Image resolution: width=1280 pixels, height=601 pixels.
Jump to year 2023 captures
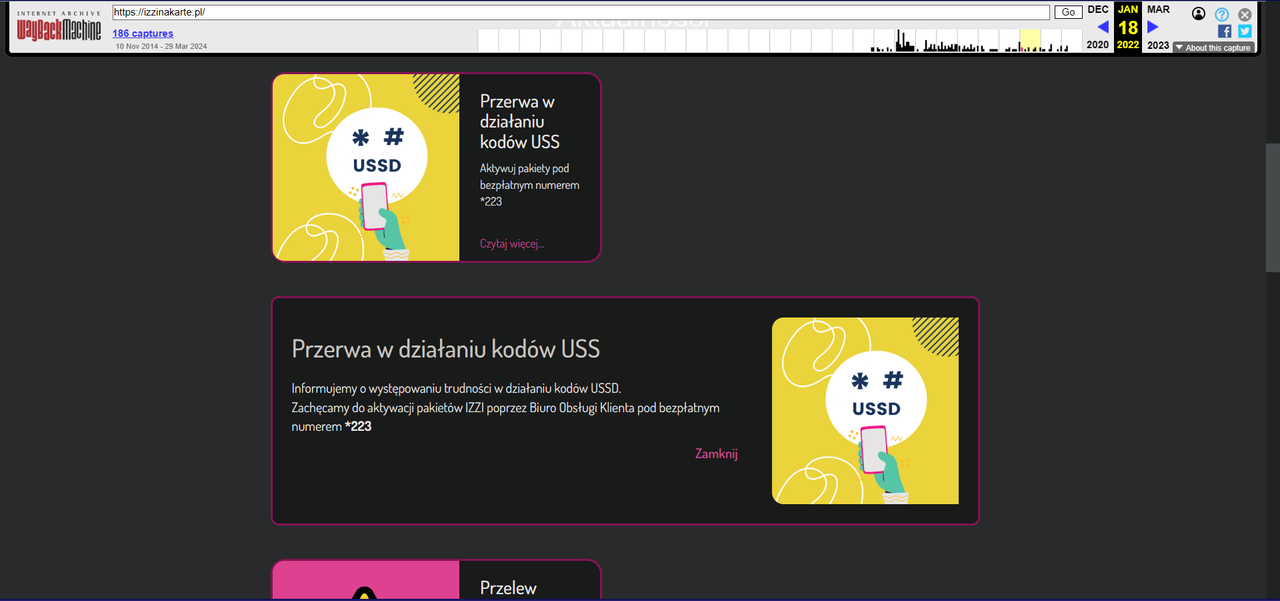[x=1158, y=45]
